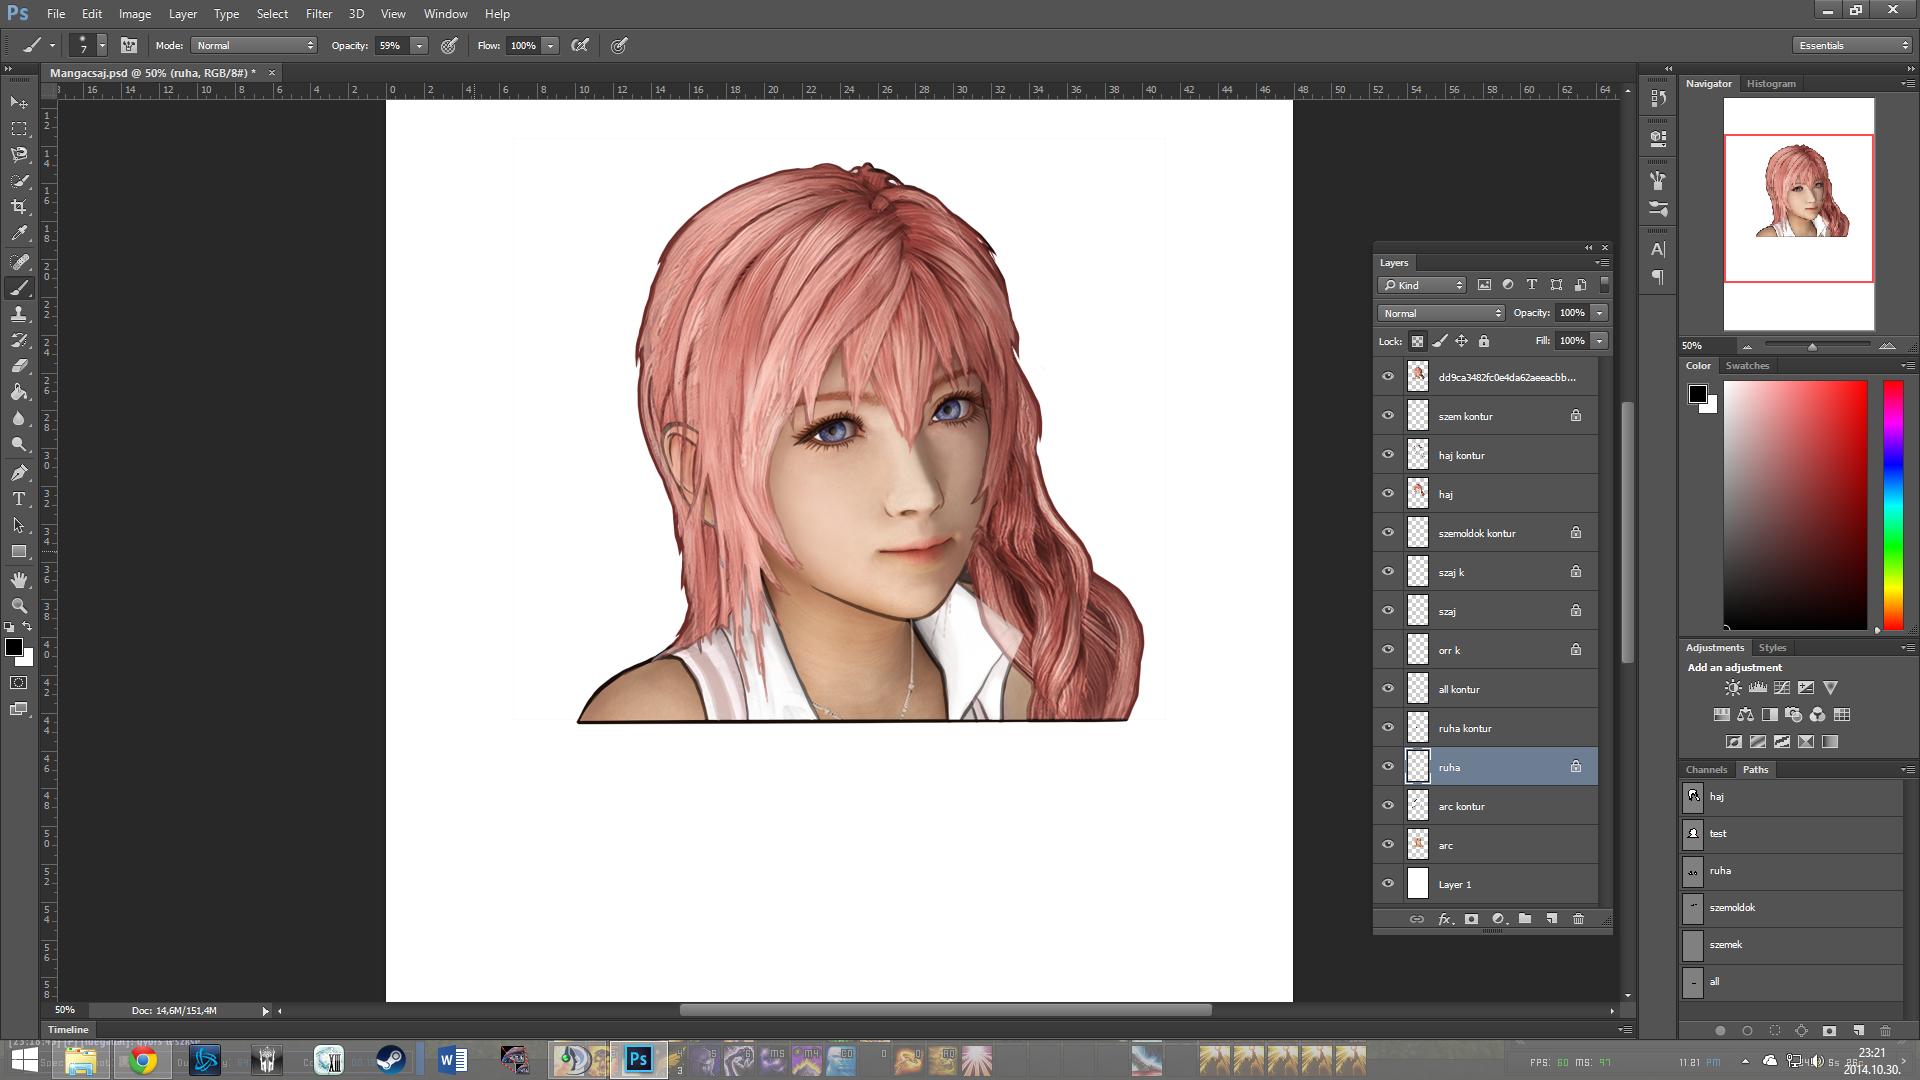Screen dimensions: 1920x1080
Task: Switch to the Histogram tab
Action: tap(1771, 84)
